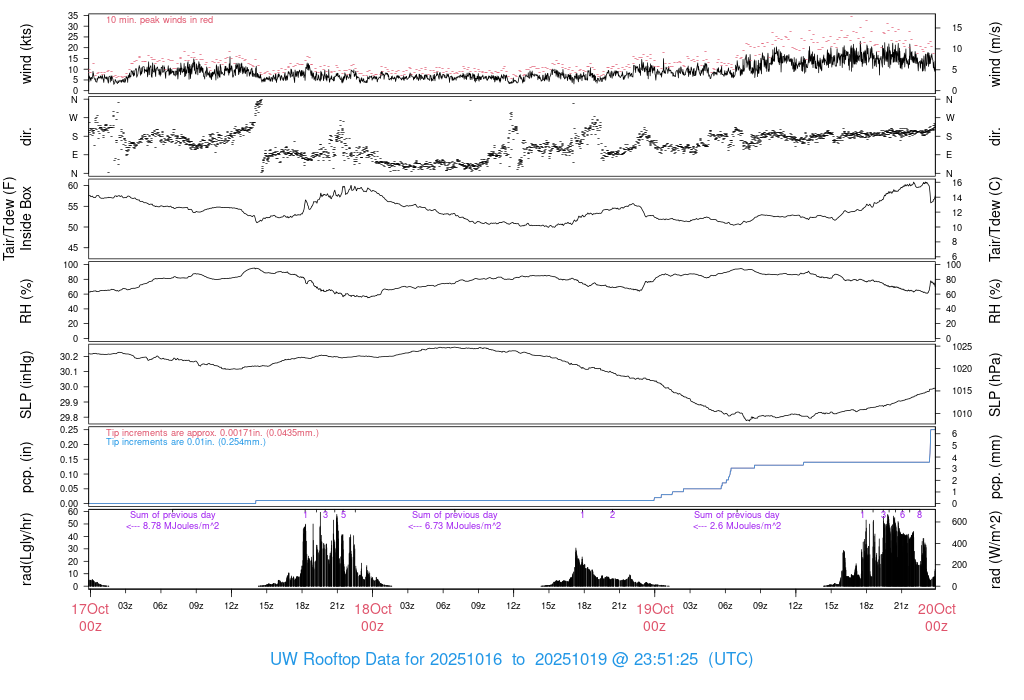Select the wind (m/s) axis label
The height and width of the screenshot is (700, 1024).
[996, 52]
